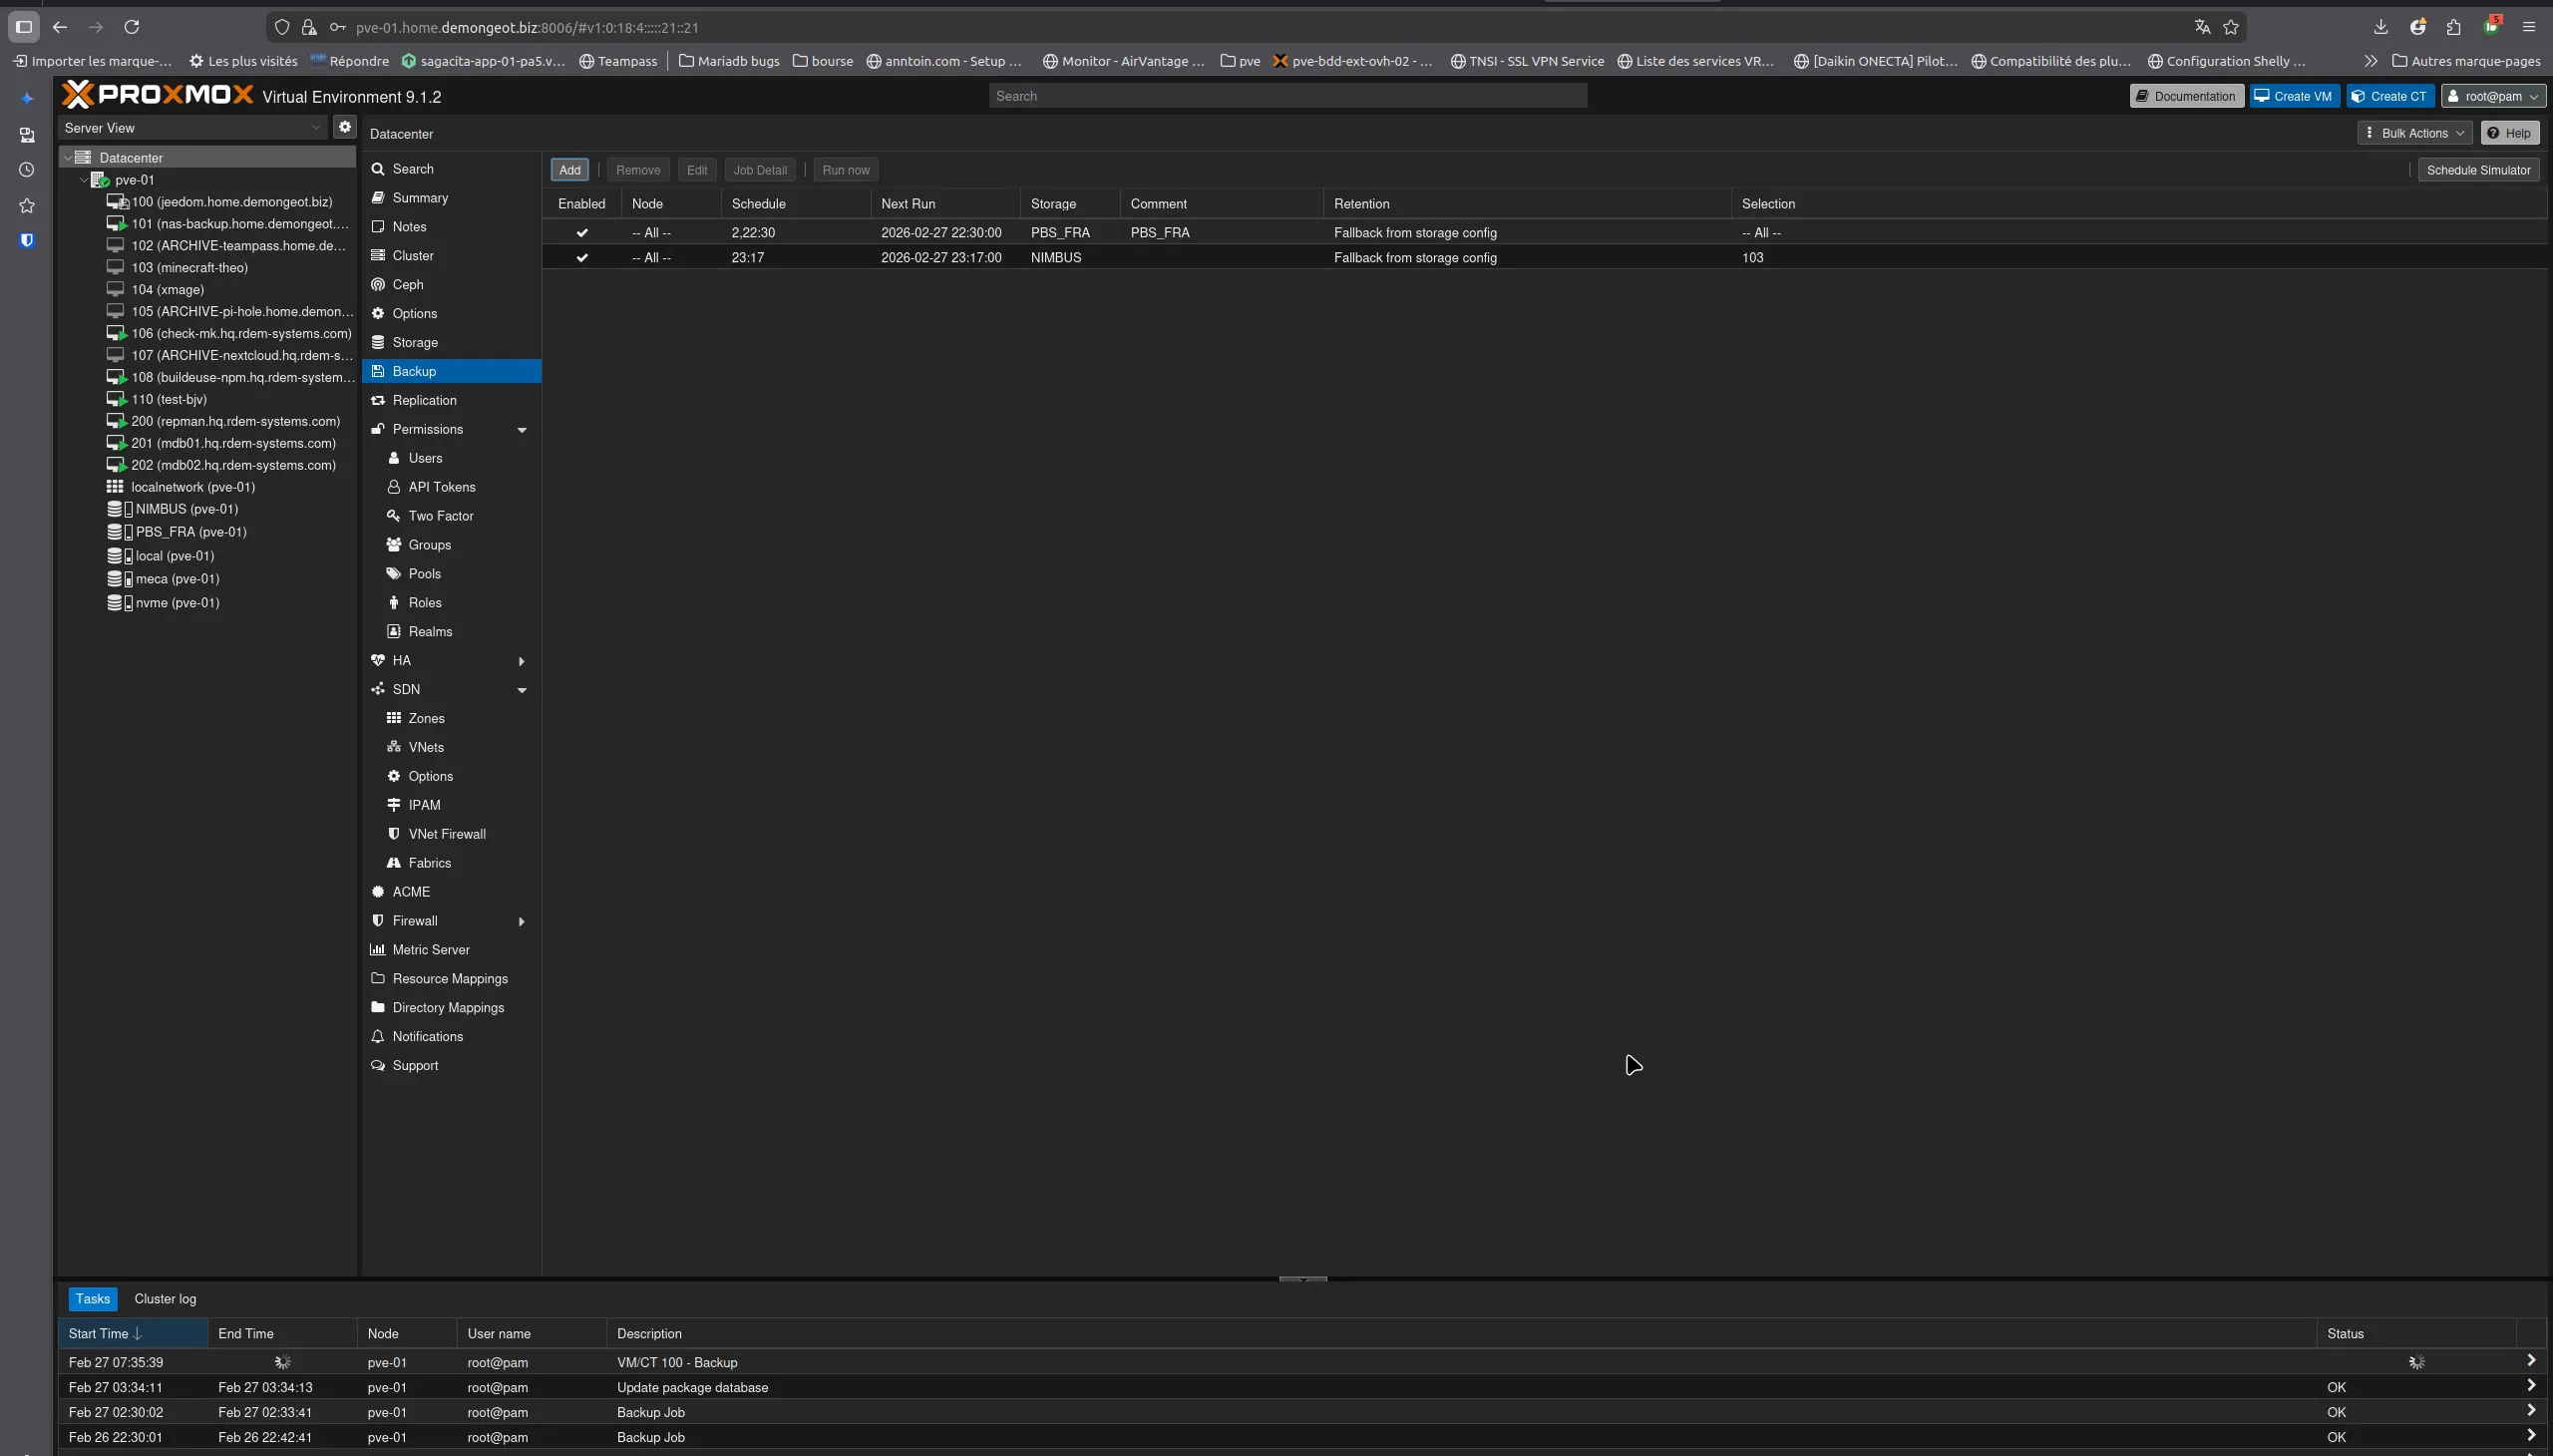The image size is (2553, 1456).
Task: Open the Storage section in the menu
Action: (x=415, y=343)
